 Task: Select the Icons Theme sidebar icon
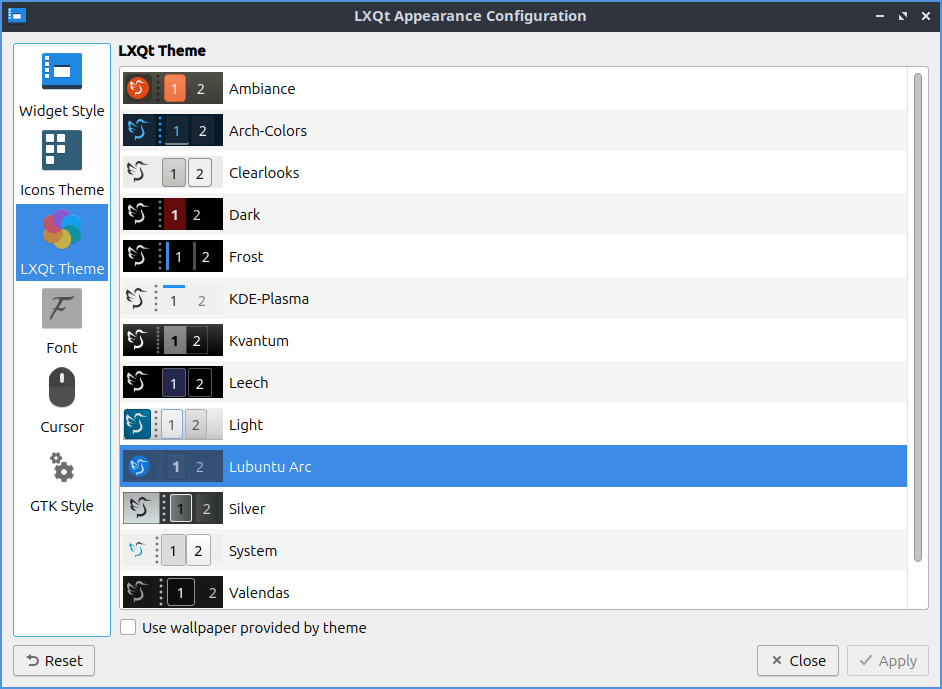[62, 151]
